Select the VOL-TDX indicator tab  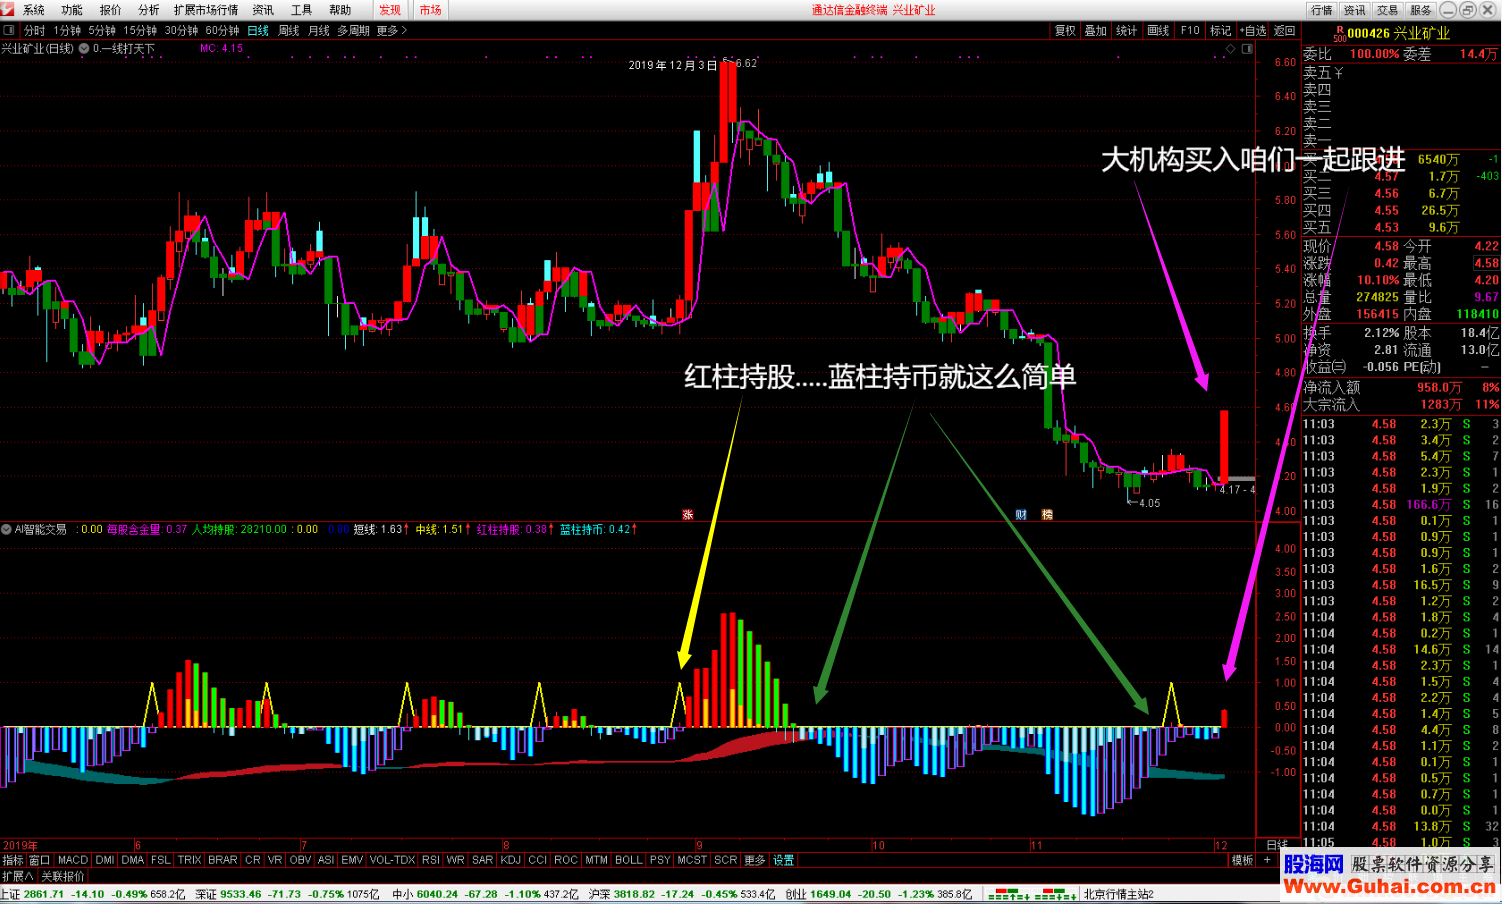pos(392,860)
